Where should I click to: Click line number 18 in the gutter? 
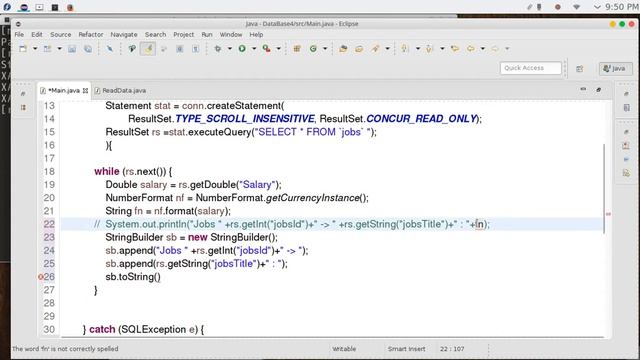point(49,171)
